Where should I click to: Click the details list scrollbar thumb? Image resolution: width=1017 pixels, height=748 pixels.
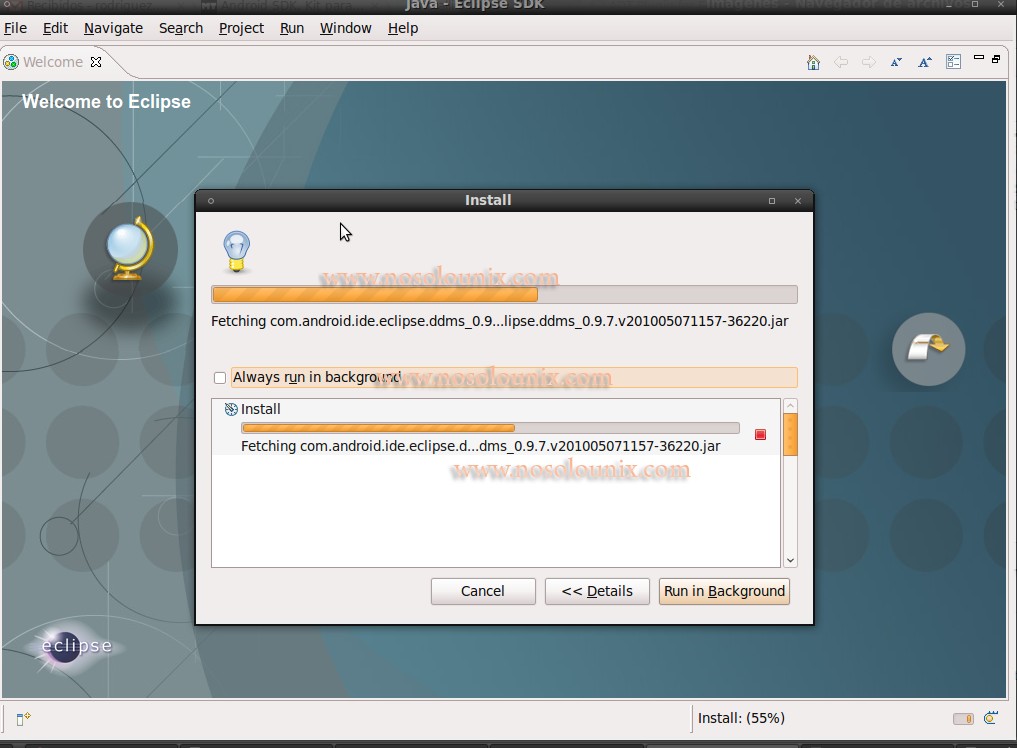(790, 434)
